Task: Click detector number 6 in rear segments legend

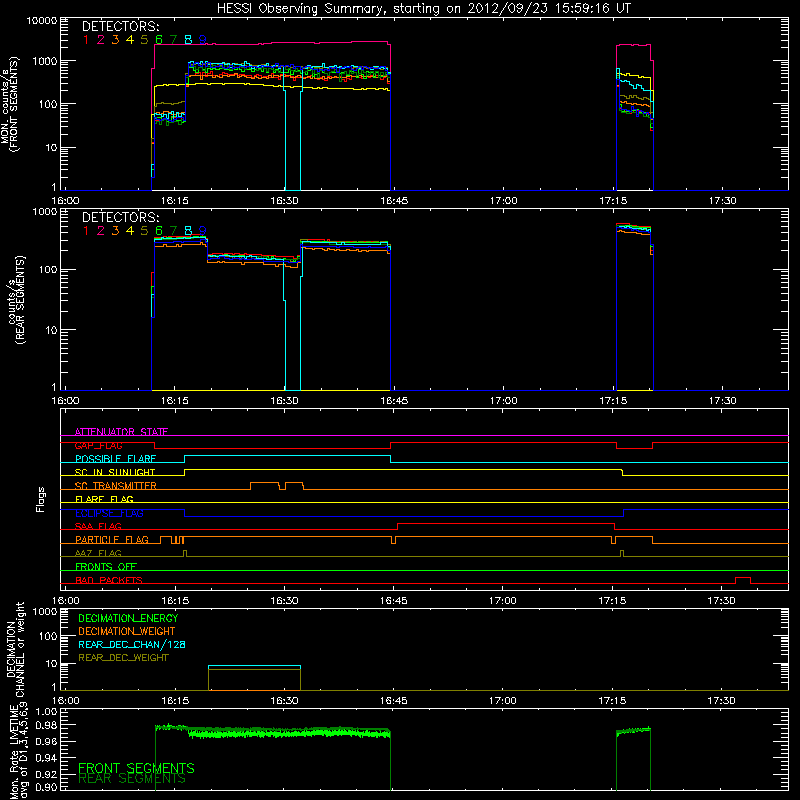Action: [159, 231]
